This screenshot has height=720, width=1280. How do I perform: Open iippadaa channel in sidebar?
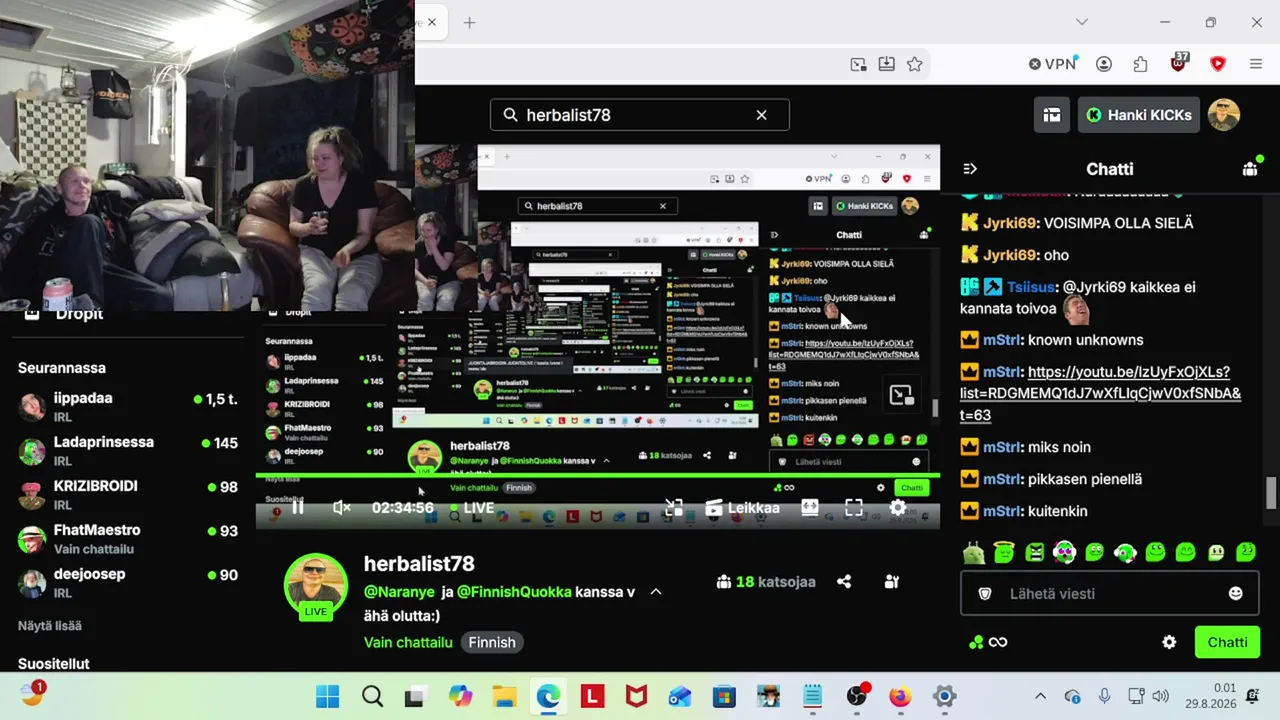point(128,406)
